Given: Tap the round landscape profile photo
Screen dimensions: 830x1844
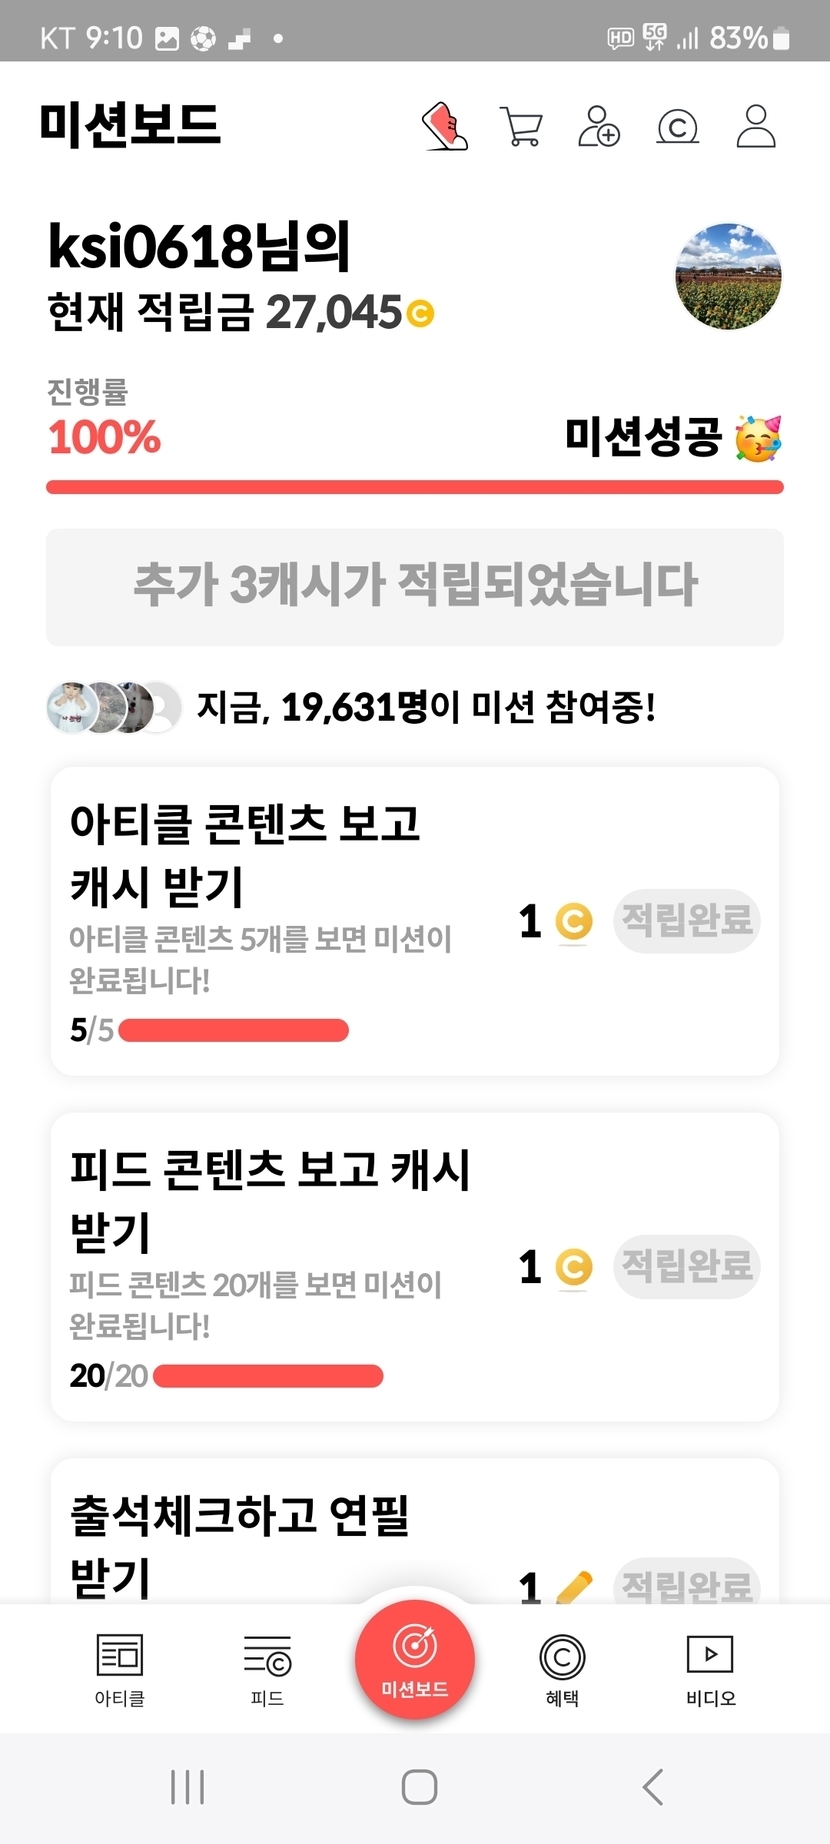Looking at the screenshot, I should click(x=728, y=277).
